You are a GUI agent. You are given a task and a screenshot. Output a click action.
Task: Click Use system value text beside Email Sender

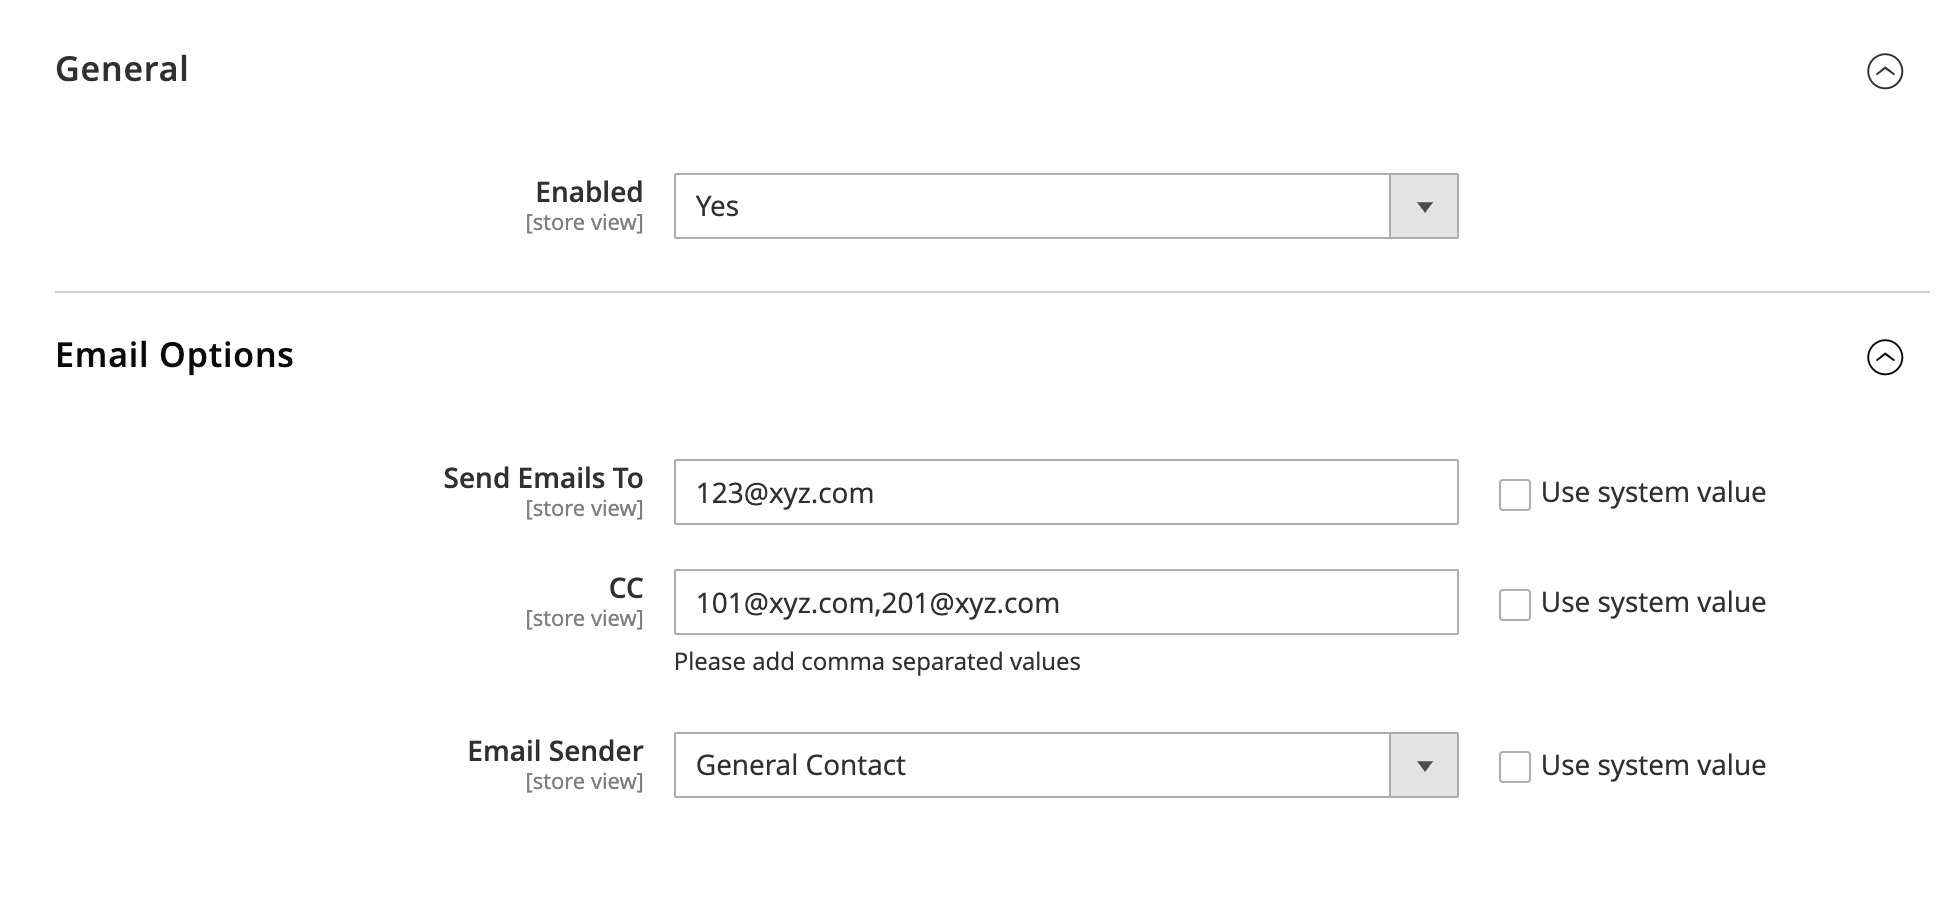click(1653, 765)
